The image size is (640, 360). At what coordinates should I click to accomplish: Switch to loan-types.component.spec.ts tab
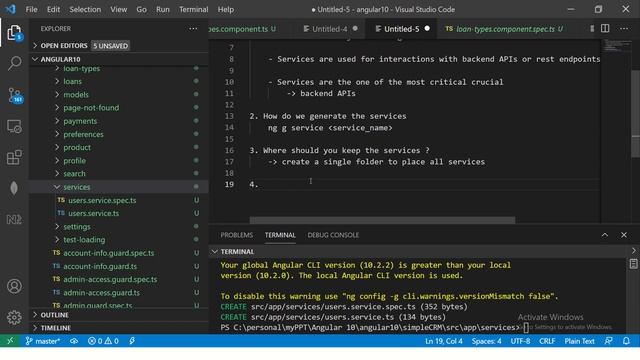pos(505,29)
